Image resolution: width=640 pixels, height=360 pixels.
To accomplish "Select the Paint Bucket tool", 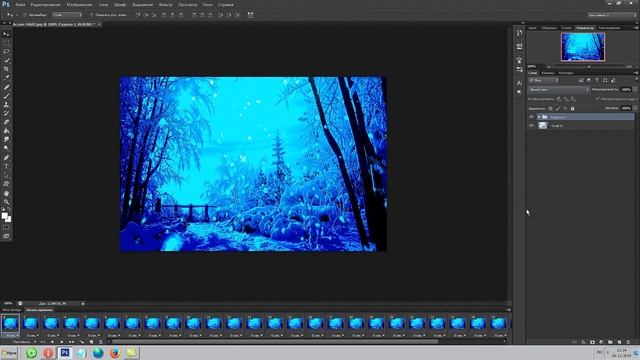I will click(6, 131).
